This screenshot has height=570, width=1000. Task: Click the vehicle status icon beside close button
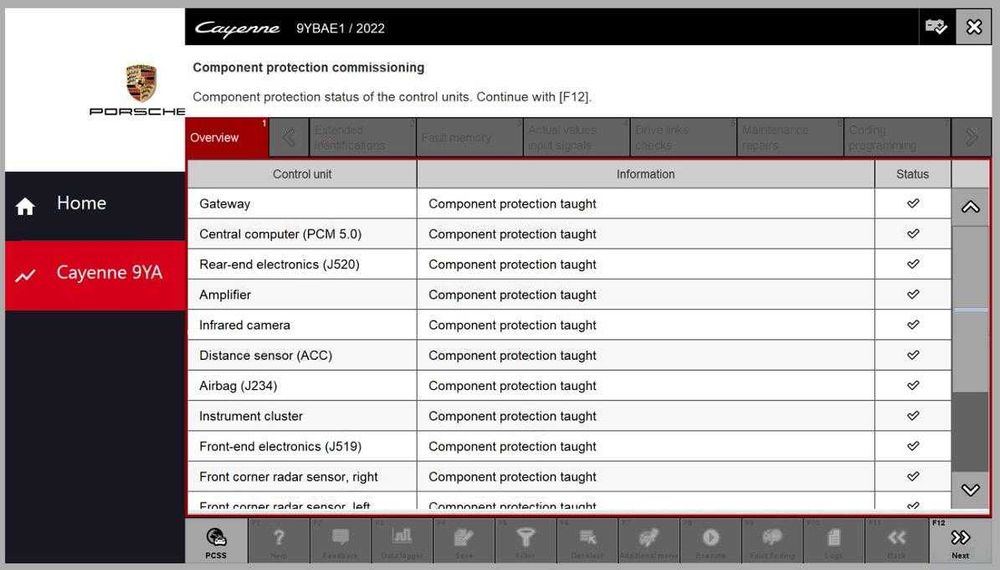[936, 27]
